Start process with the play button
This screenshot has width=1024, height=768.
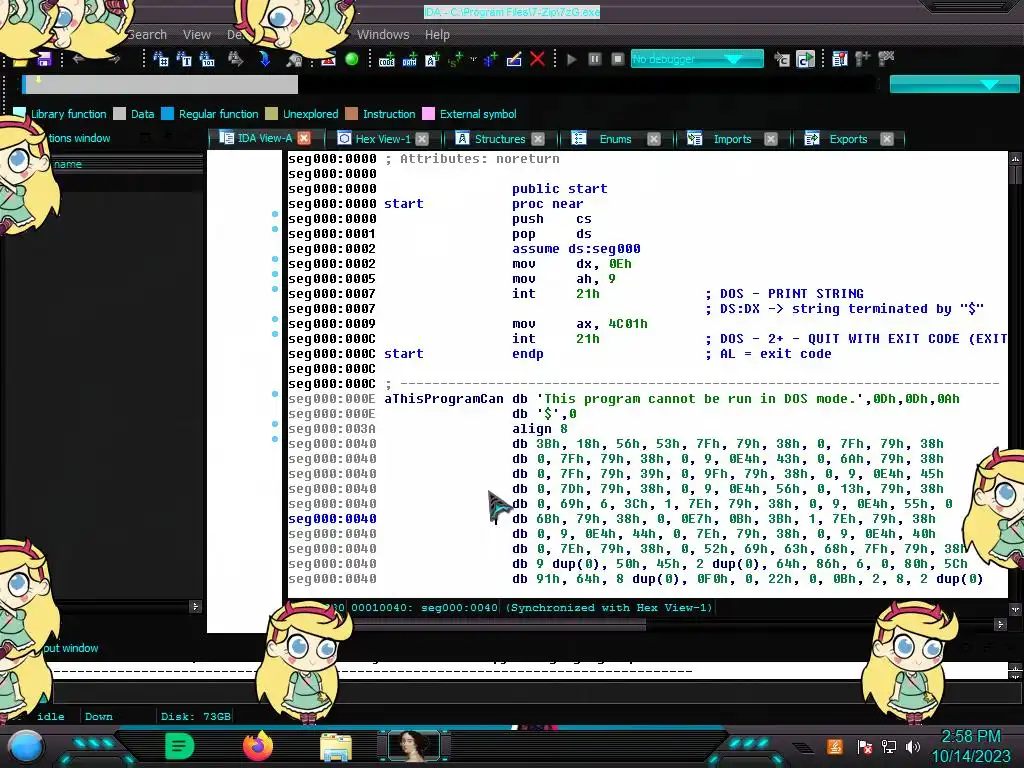point(572,59)
